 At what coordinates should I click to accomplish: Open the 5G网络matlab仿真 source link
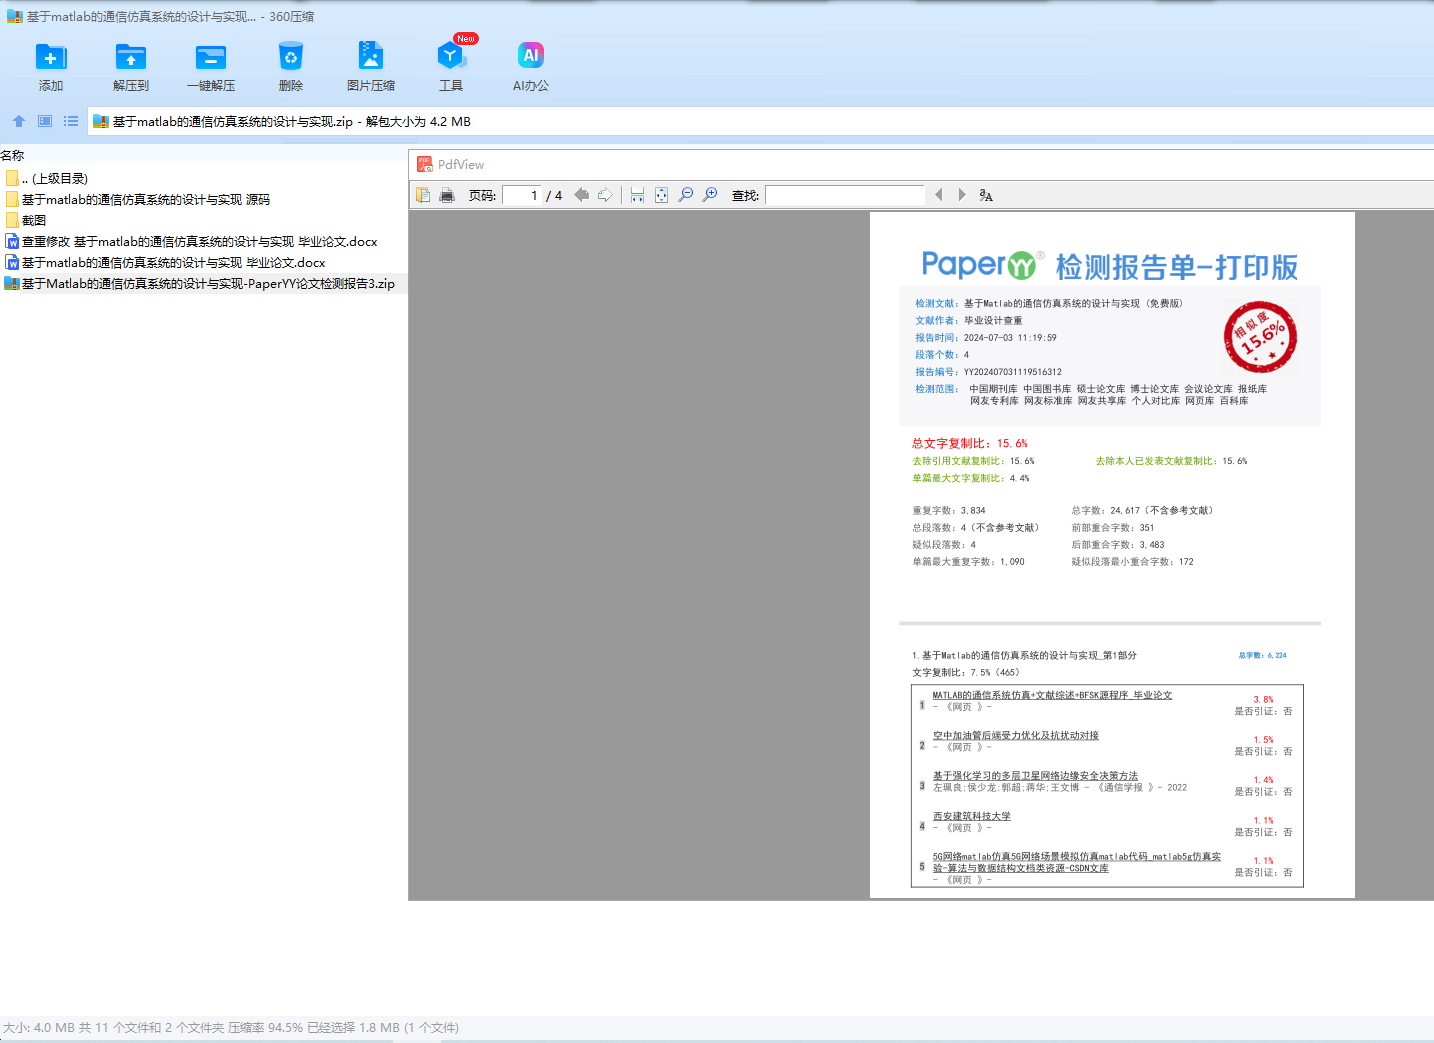tap(1076, 862)
